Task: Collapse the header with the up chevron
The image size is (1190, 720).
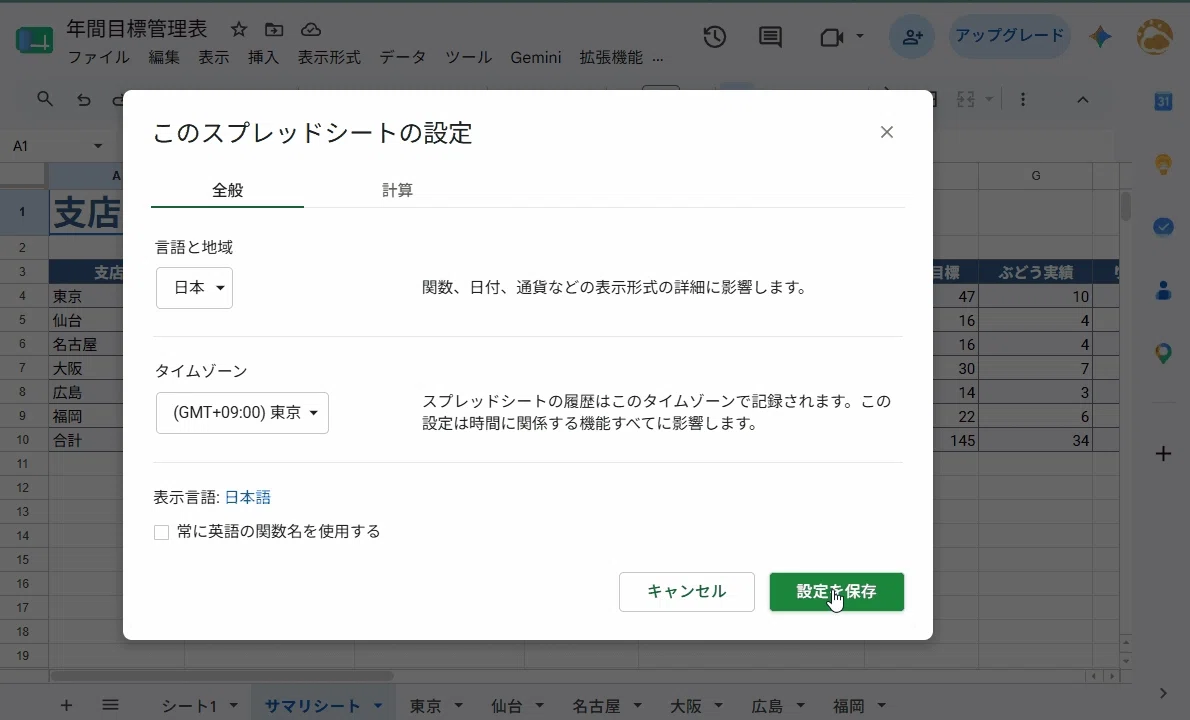Action: coord(1083,99)
